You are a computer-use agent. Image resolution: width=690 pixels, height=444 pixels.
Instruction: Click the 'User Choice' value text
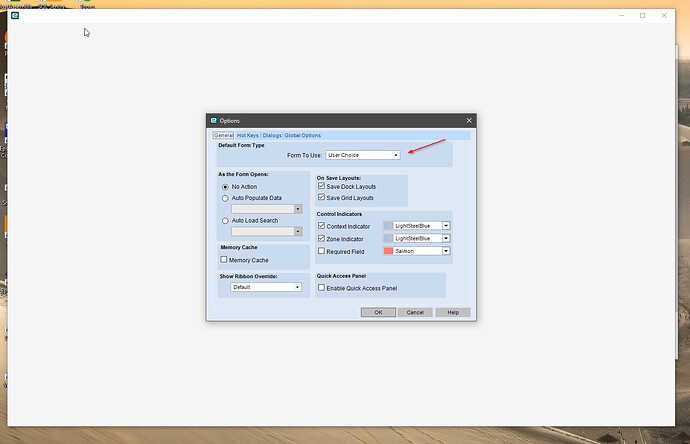pyautogui.click(x=344, y=155)
